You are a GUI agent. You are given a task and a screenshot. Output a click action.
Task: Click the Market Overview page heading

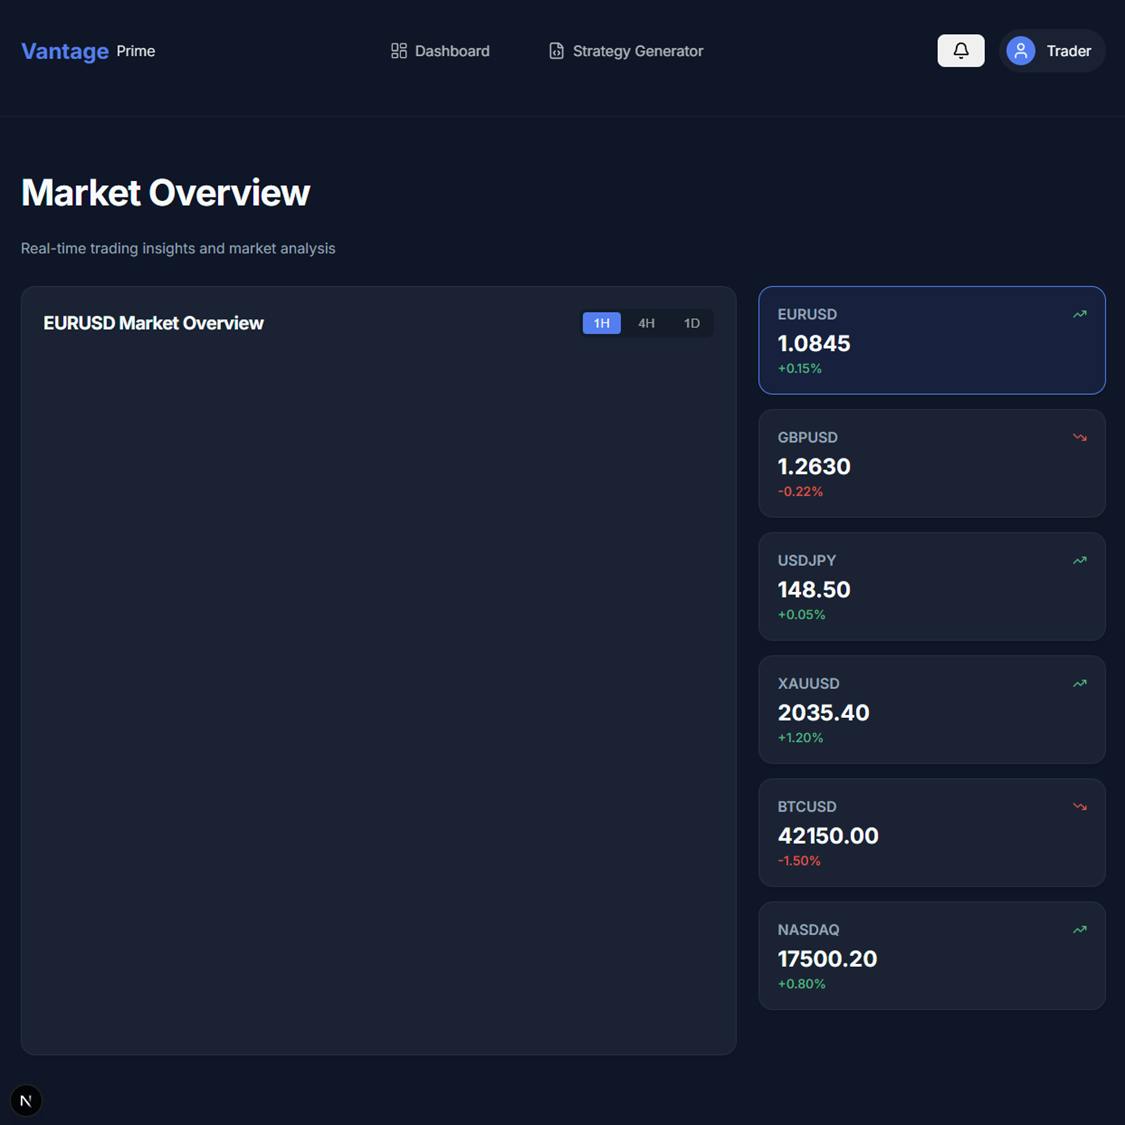[x=166, y=192]
